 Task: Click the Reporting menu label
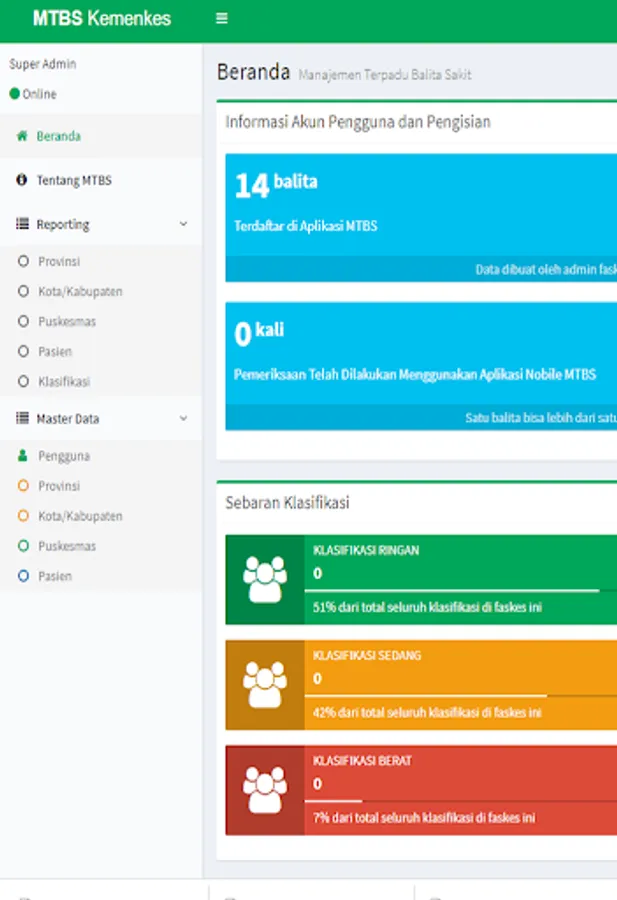coord(63,224)
